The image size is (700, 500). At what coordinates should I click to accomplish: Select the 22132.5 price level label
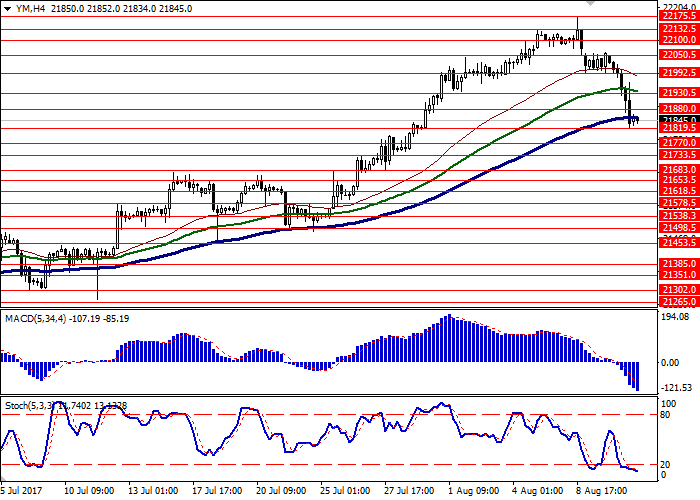click(679, 29)
